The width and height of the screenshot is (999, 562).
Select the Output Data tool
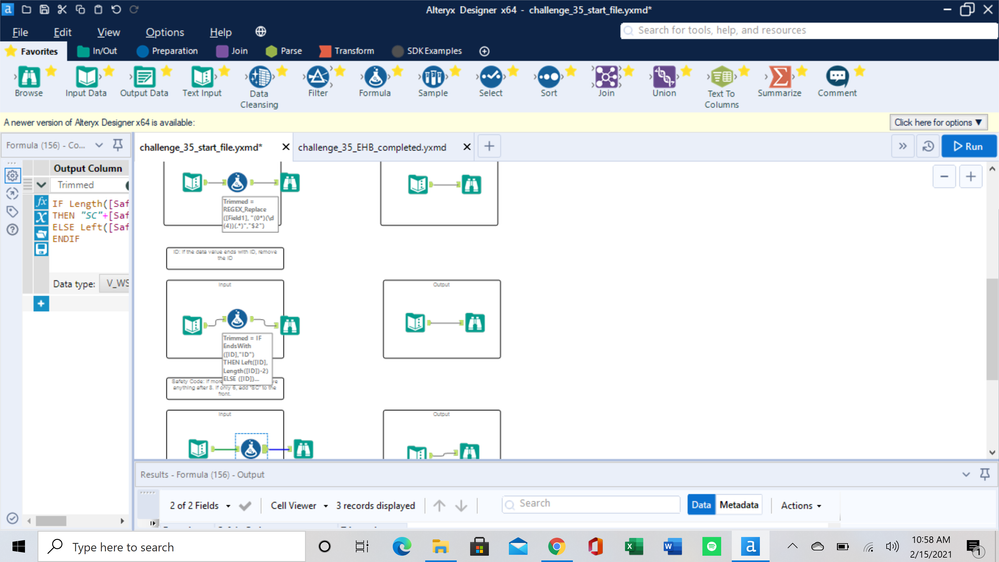144,78
